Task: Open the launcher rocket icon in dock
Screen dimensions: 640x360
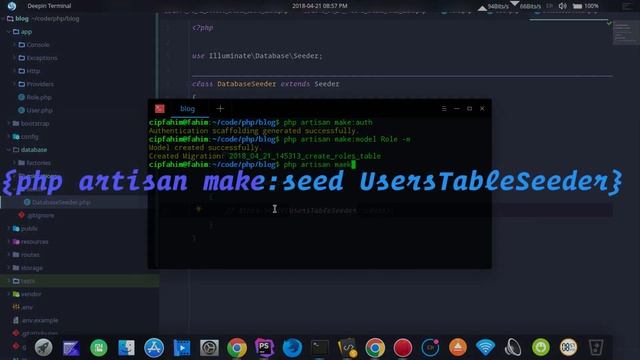Action: point(44,348)
